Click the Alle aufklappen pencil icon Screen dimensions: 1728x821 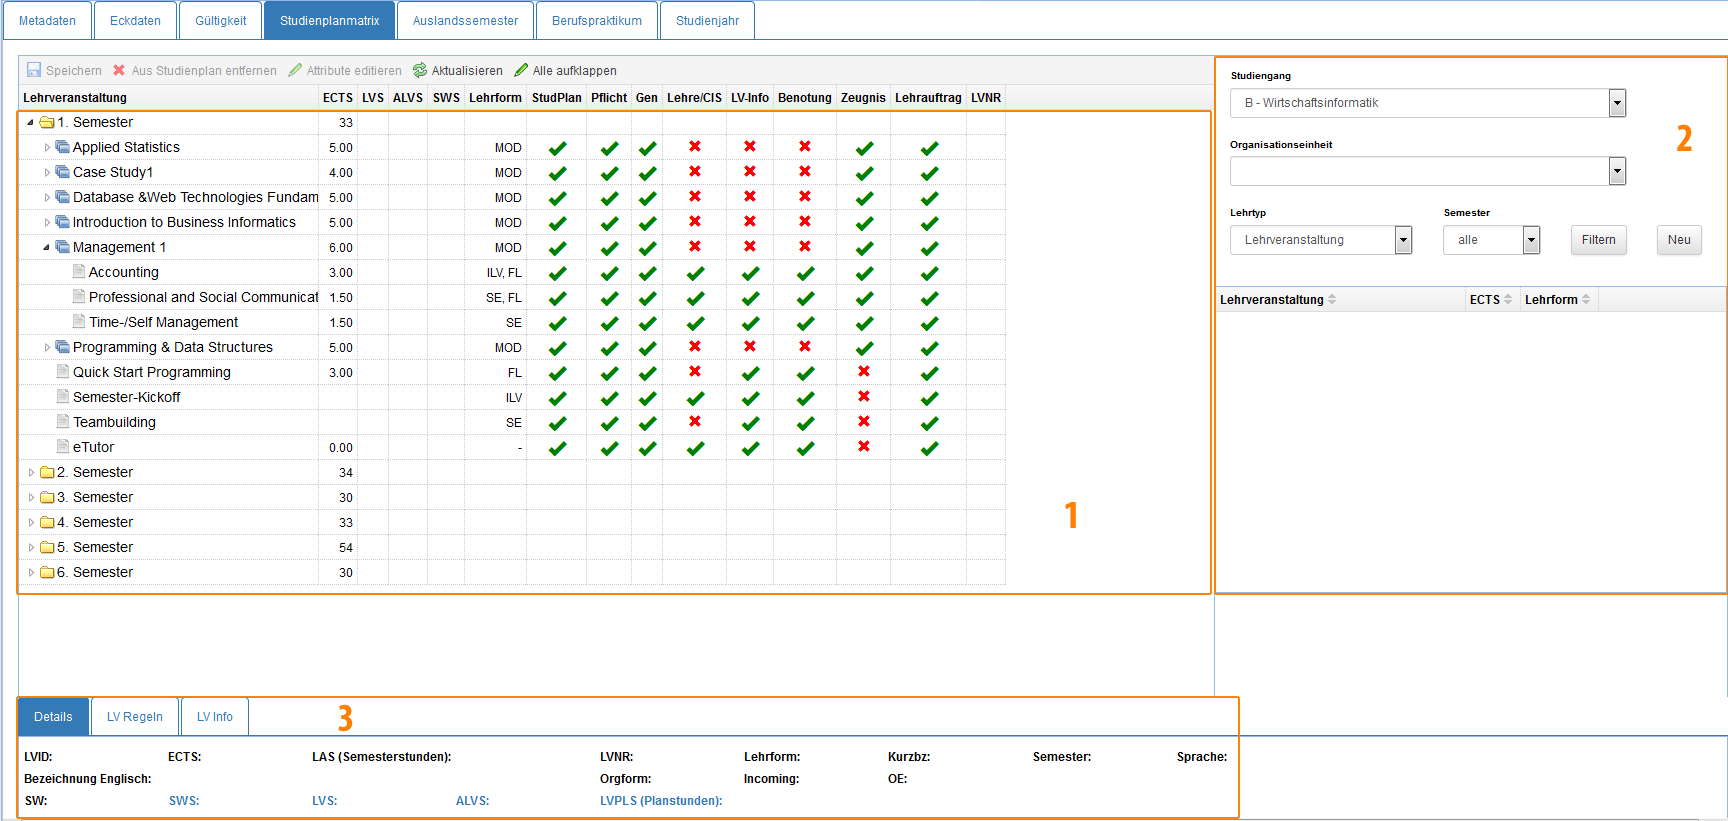tap(521, 70)
